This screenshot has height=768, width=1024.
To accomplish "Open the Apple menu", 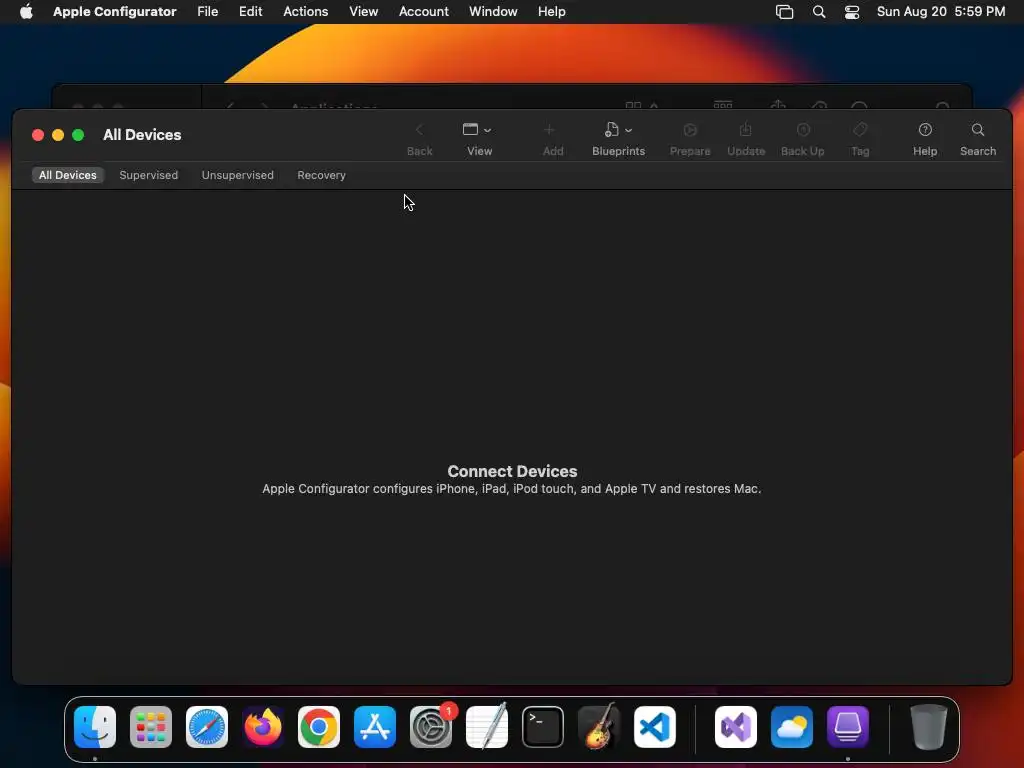I will pos(26,11).
